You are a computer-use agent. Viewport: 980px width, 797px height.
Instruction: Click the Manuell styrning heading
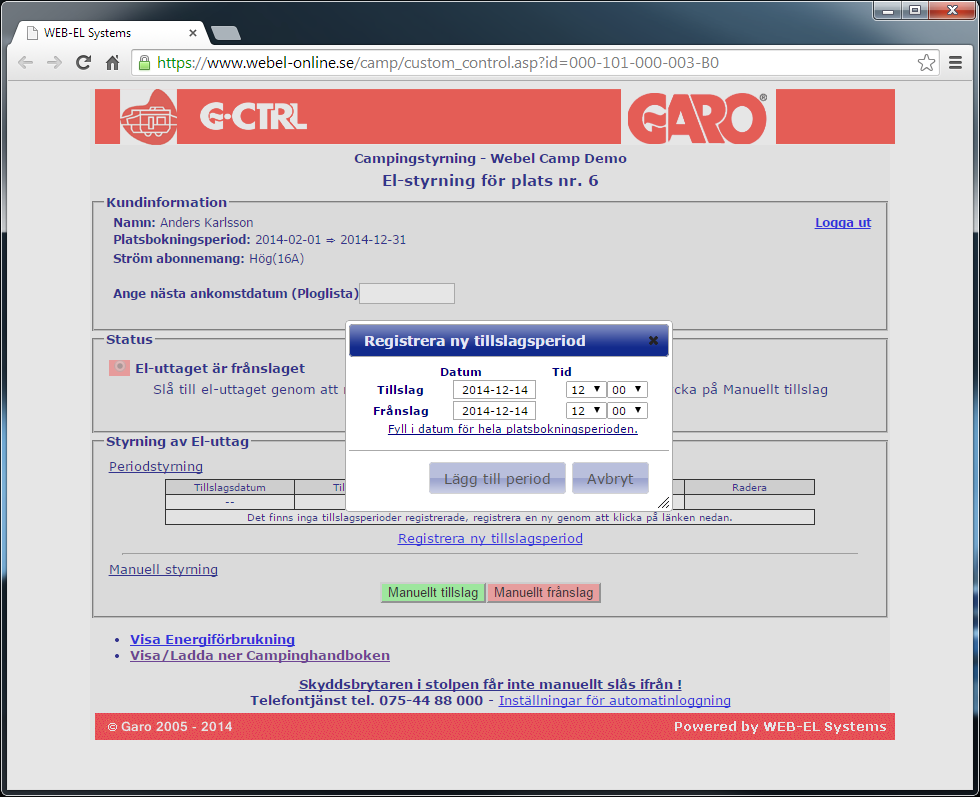point(163,569)
